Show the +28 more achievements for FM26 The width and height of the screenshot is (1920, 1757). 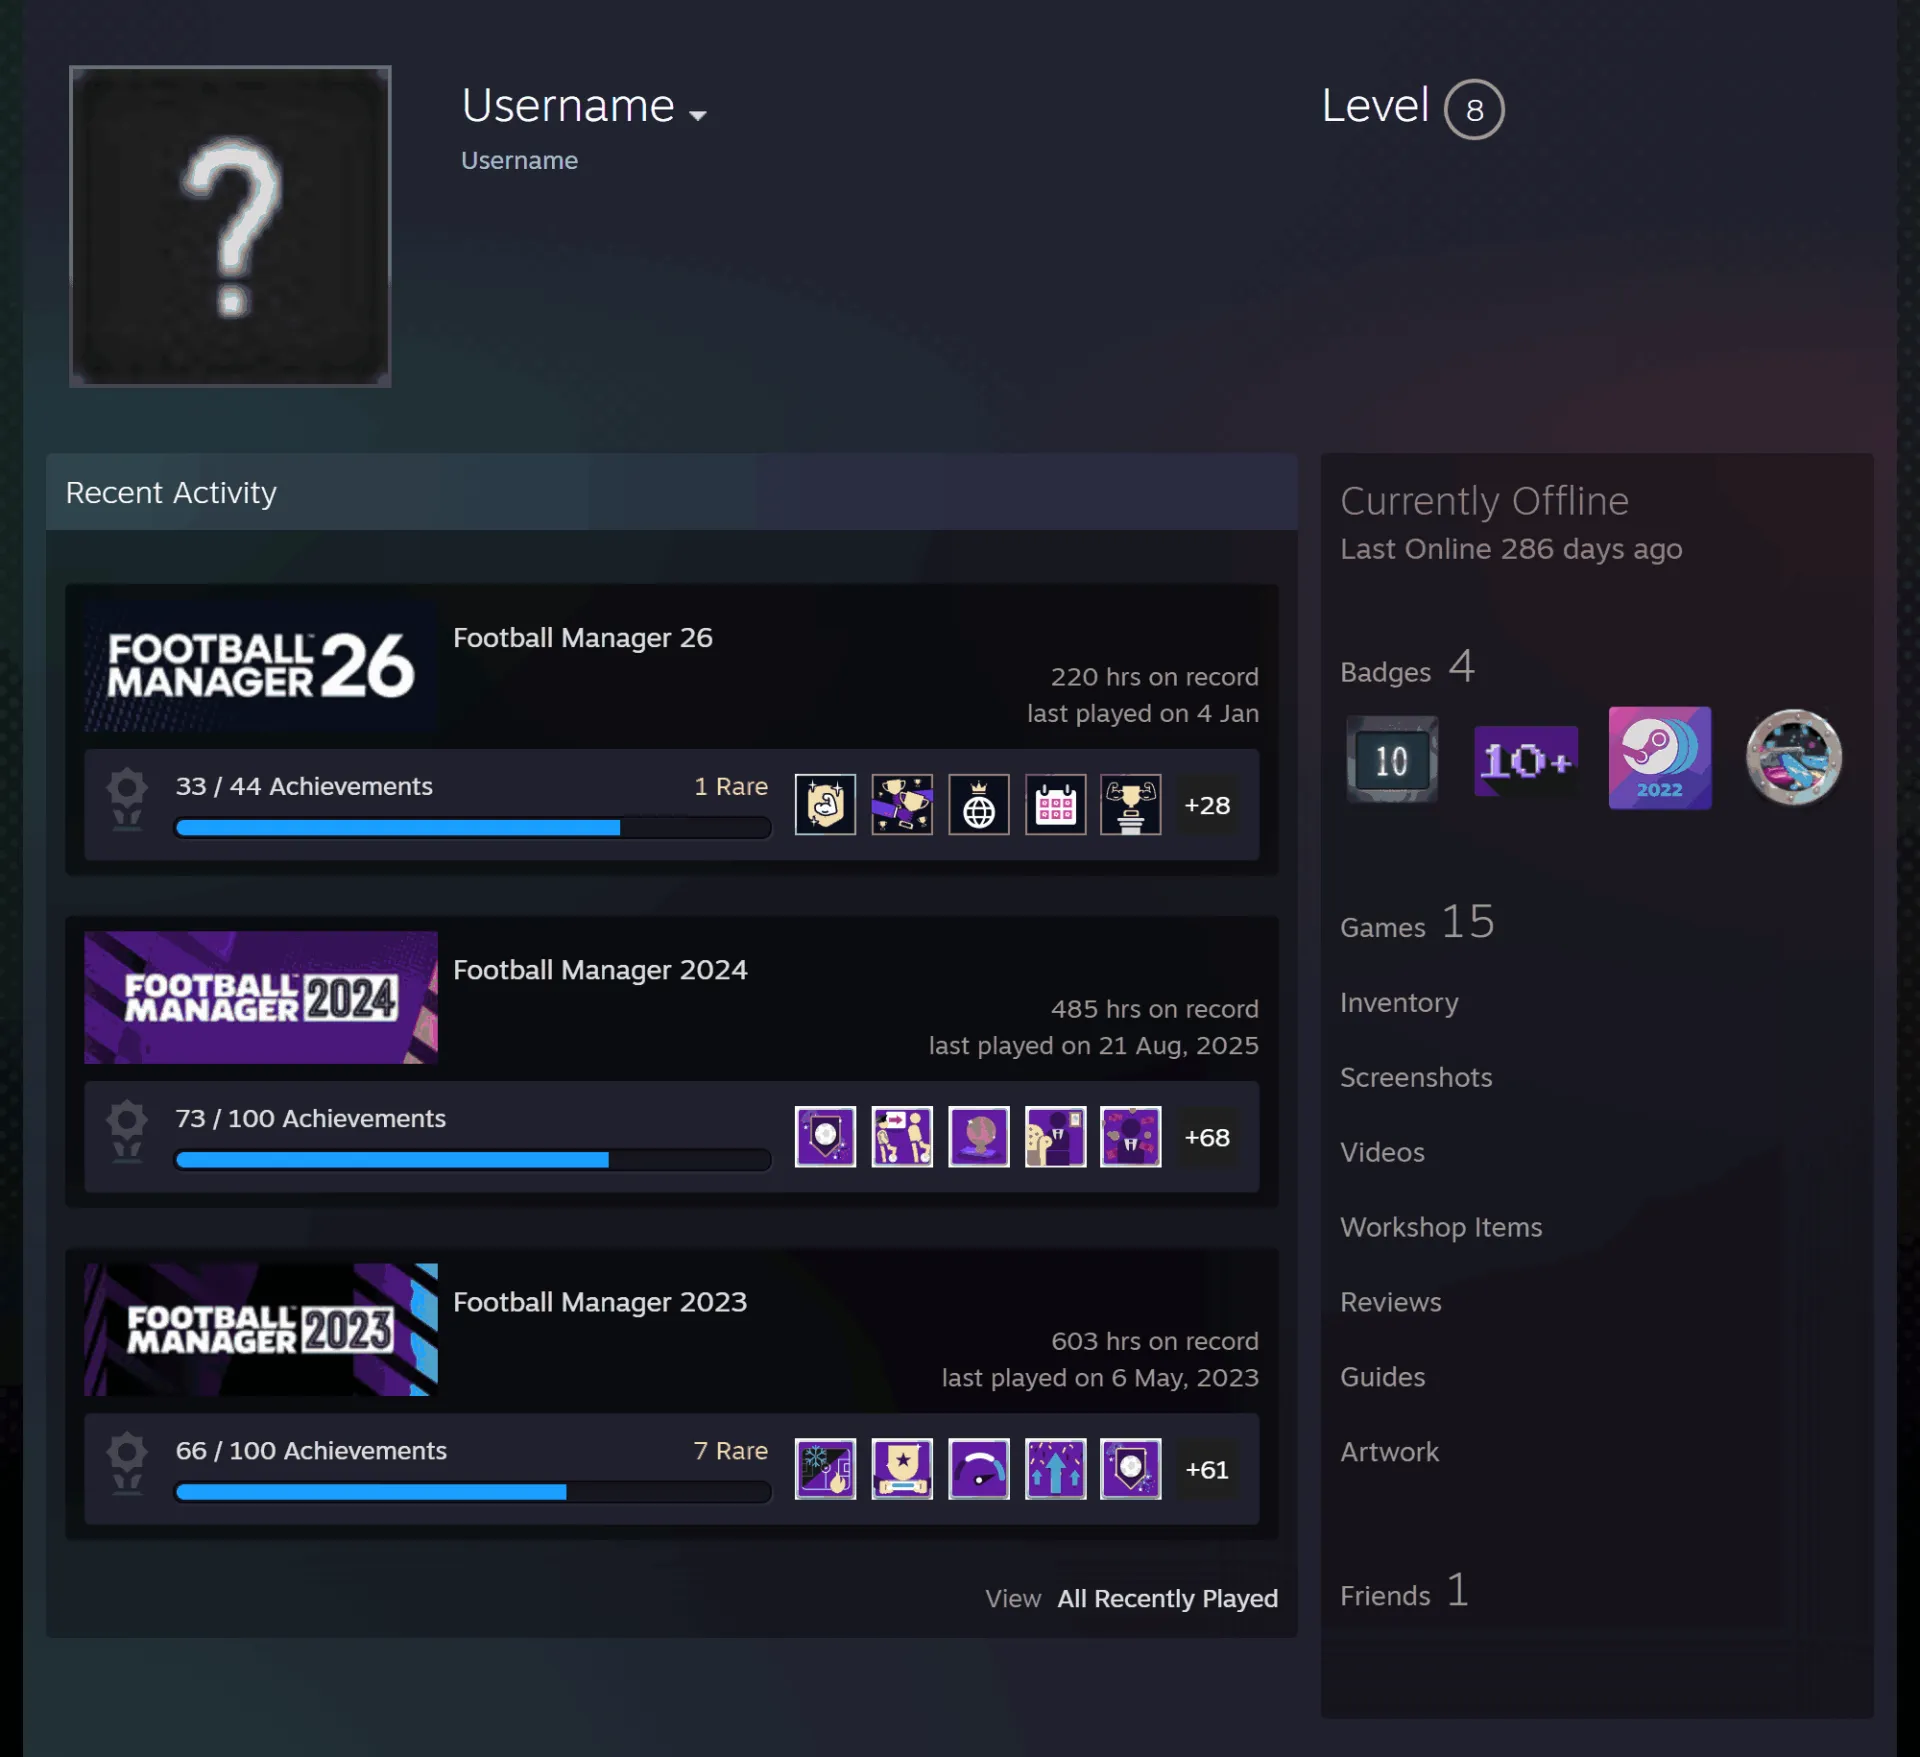coord(1207,805)
